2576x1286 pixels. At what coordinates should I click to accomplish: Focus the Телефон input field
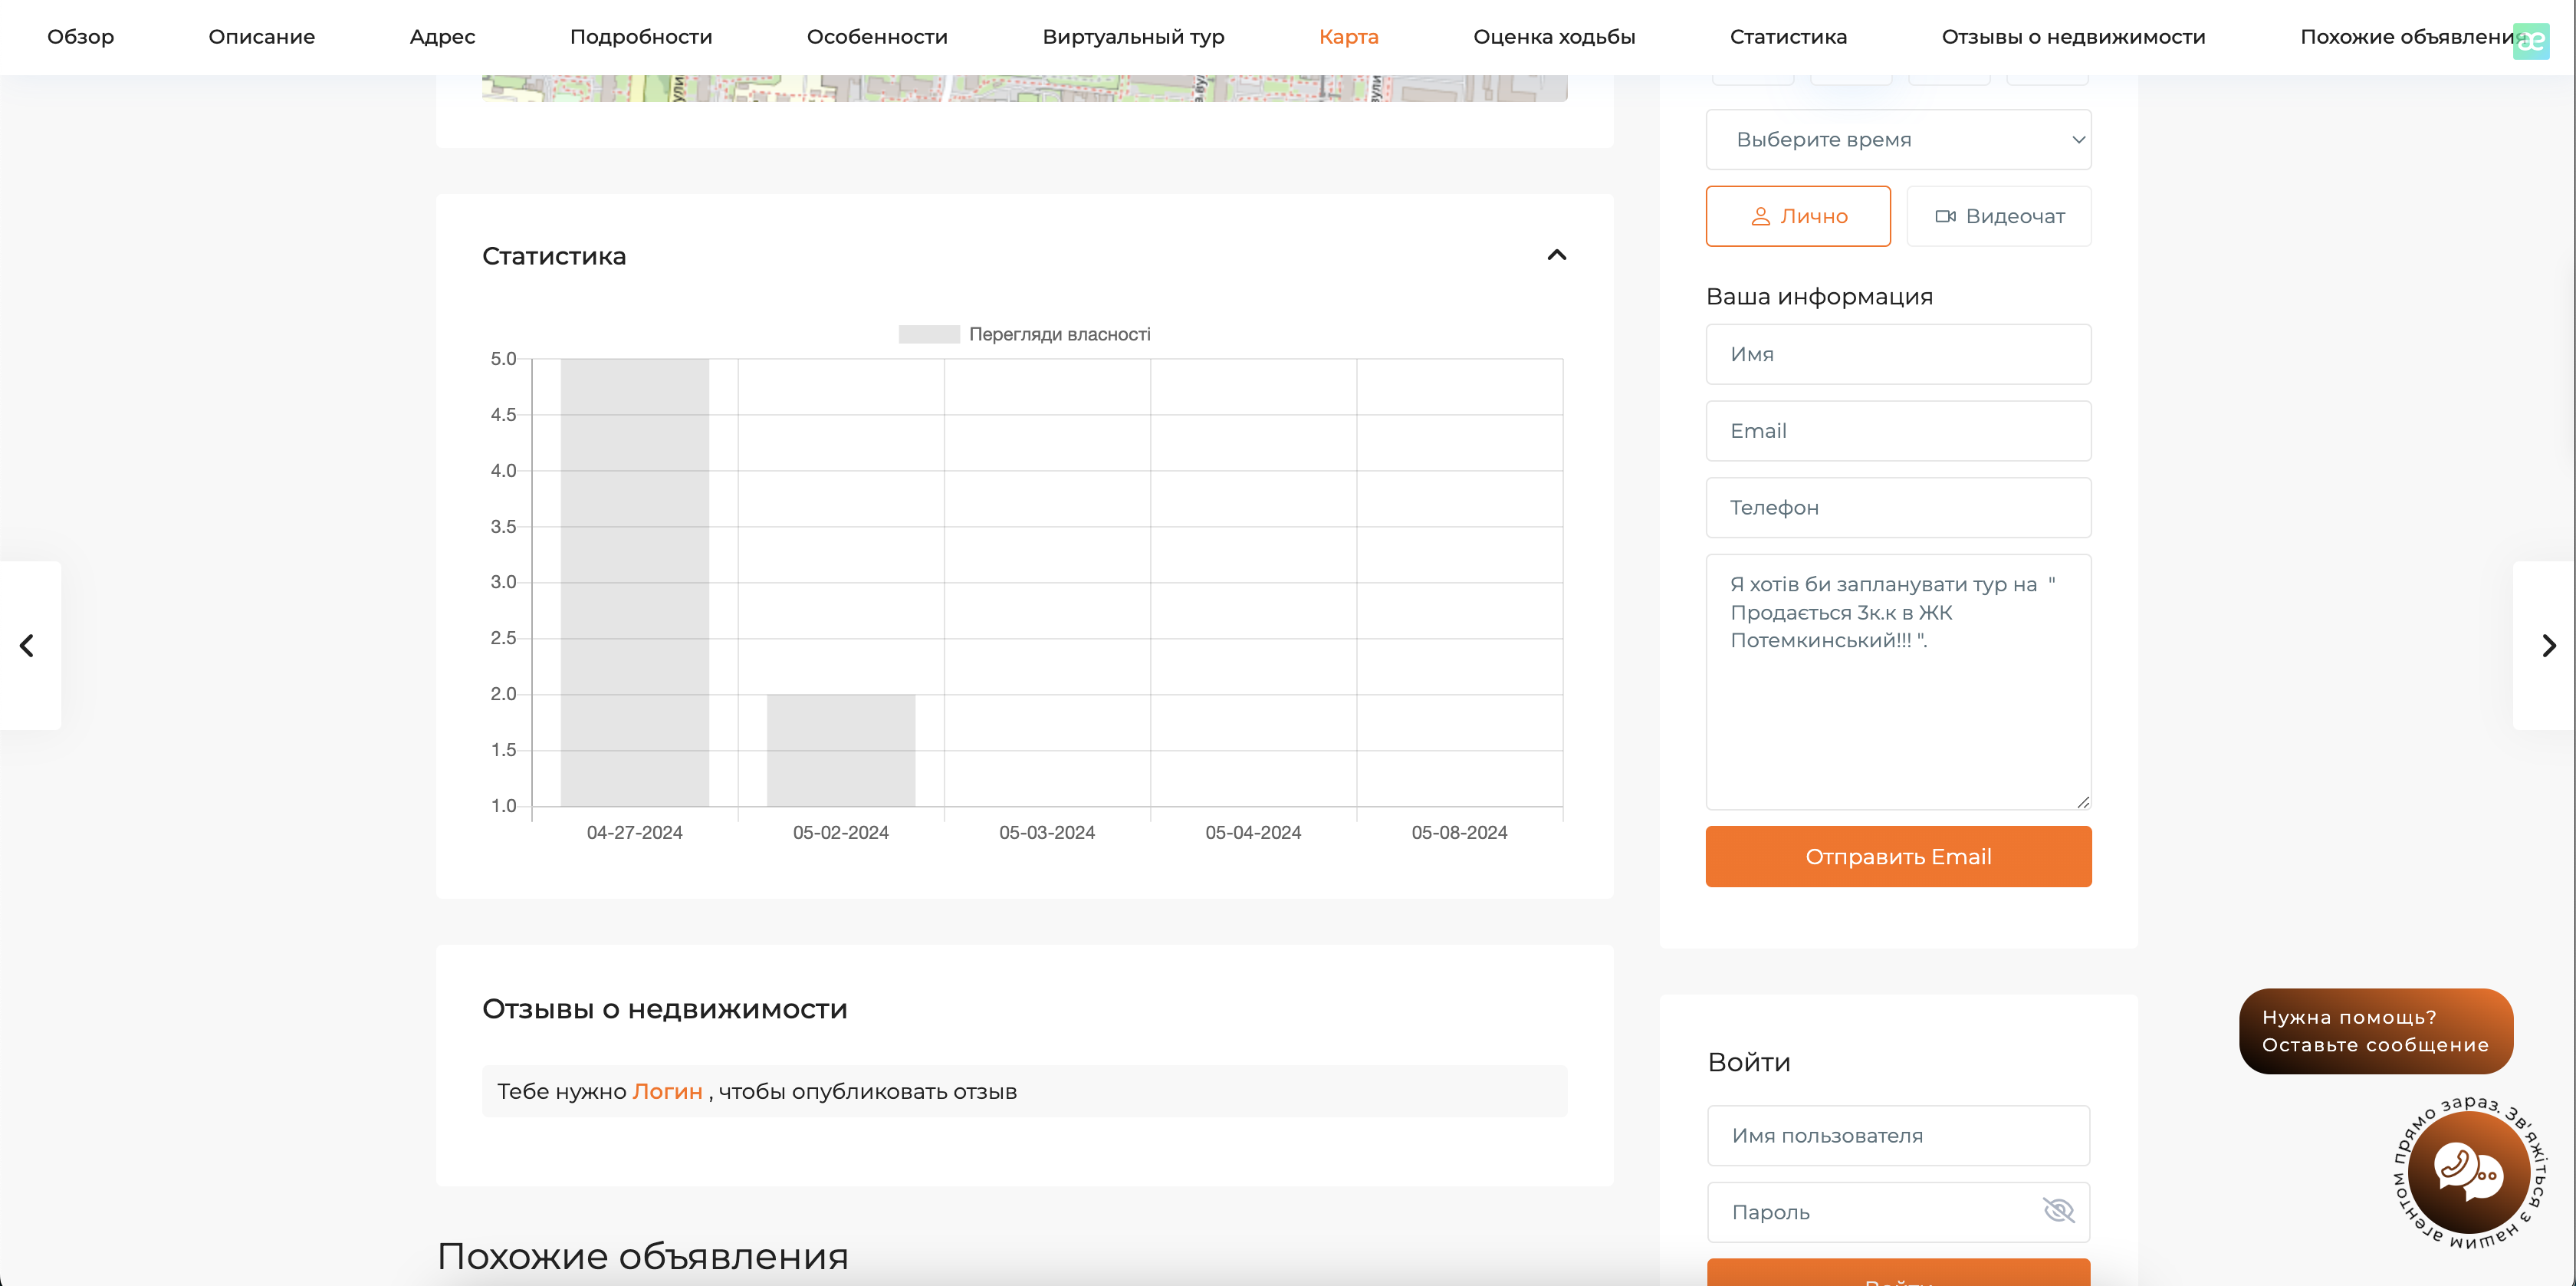1897,507
